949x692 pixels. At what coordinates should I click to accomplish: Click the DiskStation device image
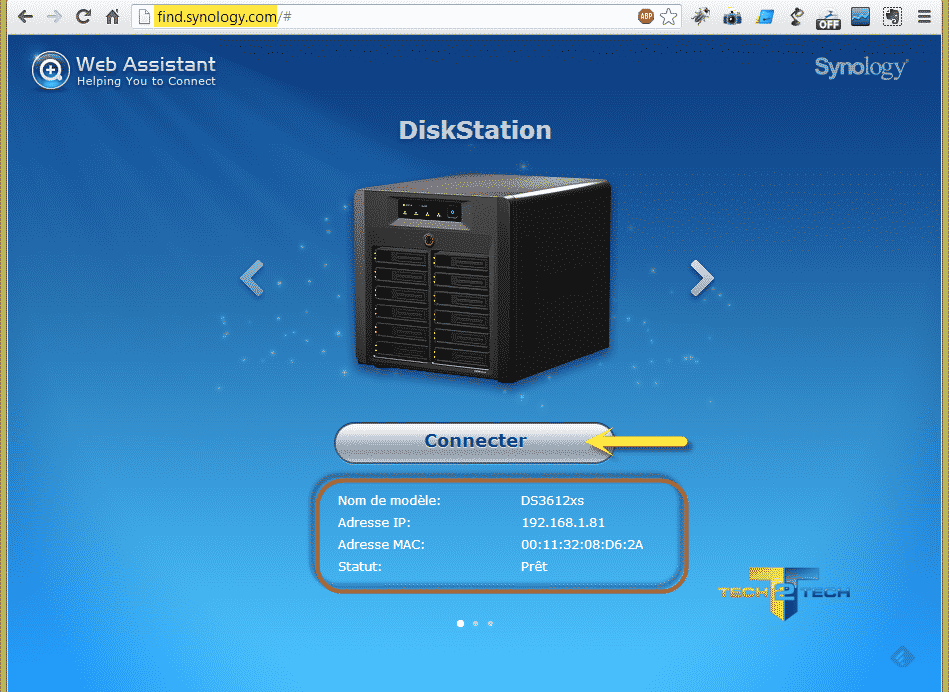point(482,278)
